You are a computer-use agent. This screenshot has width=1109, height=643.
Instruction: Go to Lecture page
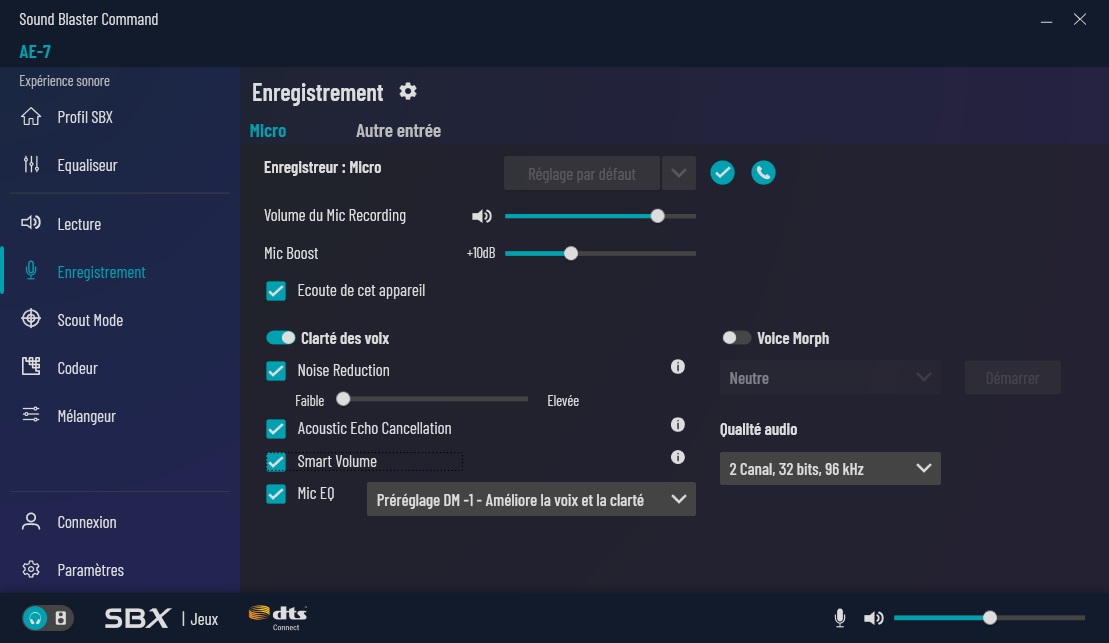coord(79,224)
